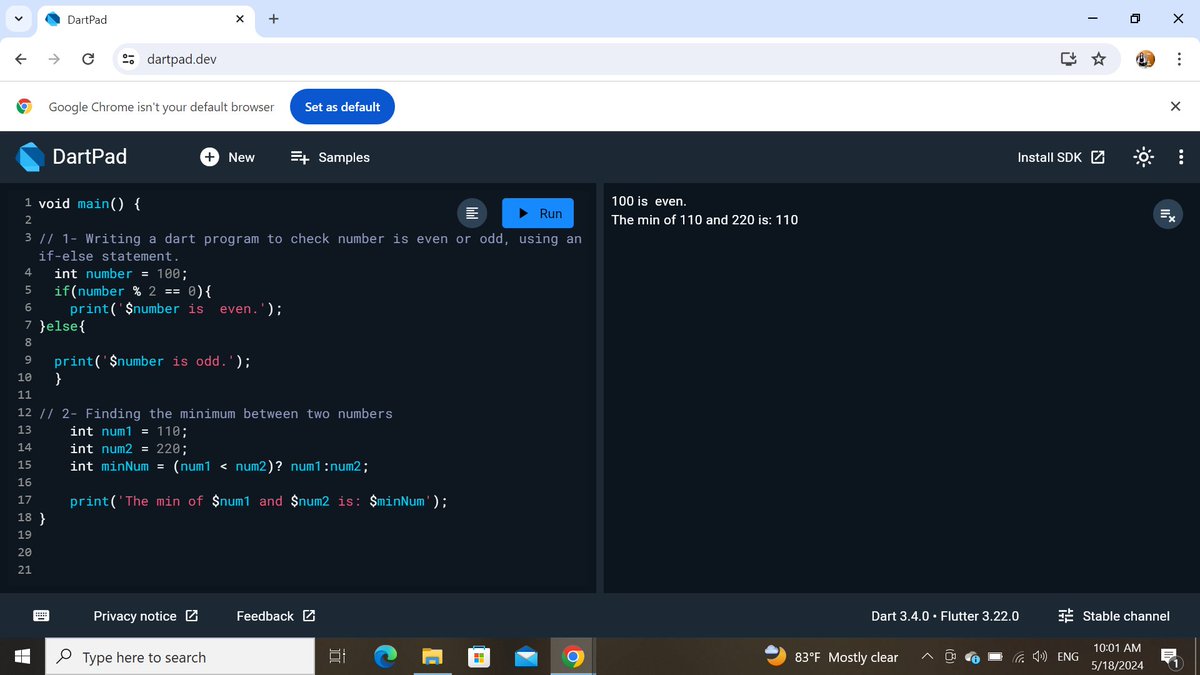This screenshot has width=1200, height=675.
Task: Dismiss default browser notification bar
Action: 1175,107
